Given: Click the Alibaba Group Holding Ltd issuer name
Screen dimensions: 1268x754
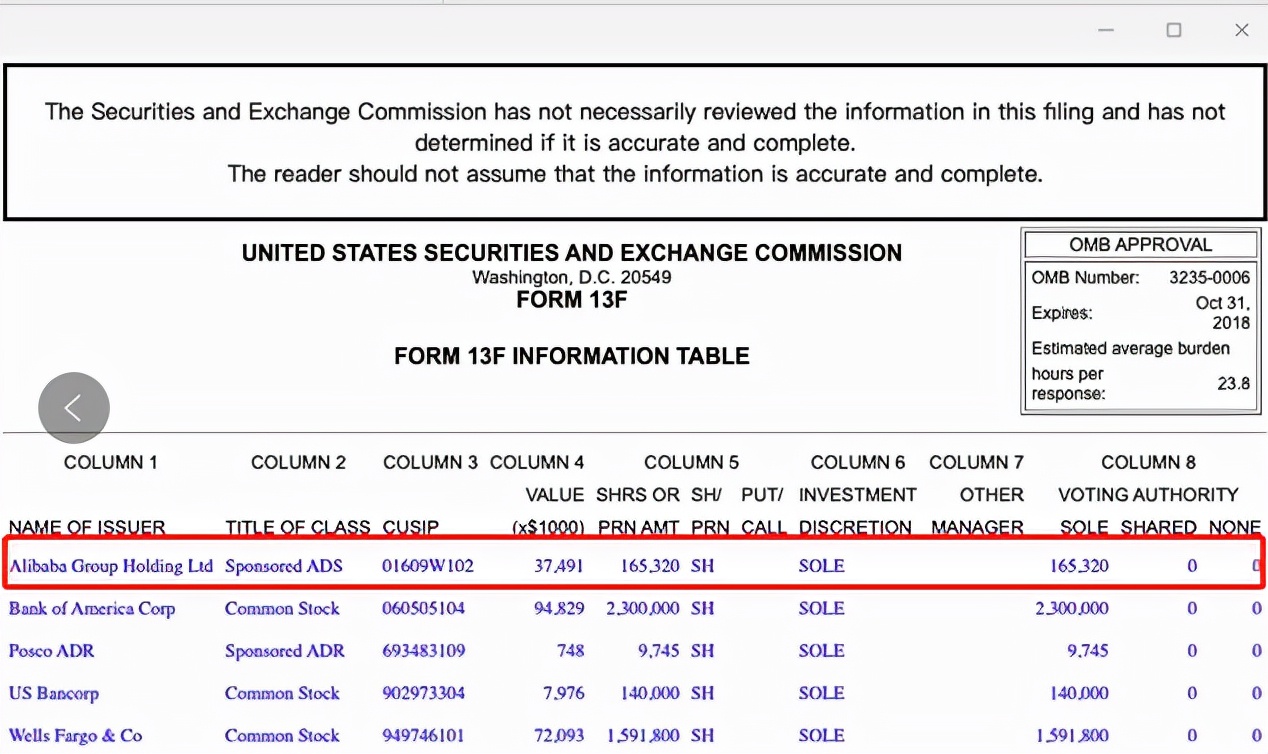Looking at the screenshot, I should tap(111, 566).
